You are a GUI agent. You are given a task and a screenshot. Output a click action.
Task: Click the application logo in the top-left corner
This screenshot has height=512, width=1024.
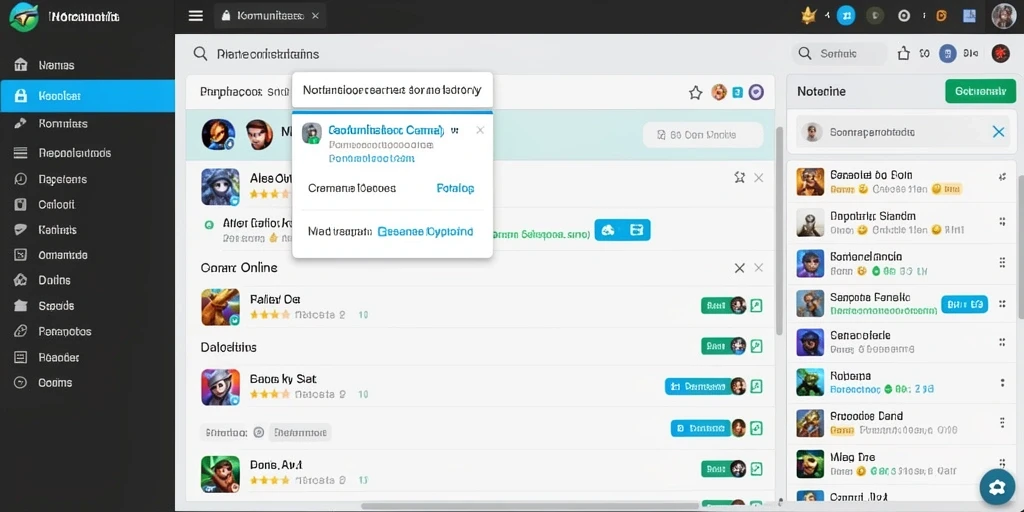tap(24, 16)
